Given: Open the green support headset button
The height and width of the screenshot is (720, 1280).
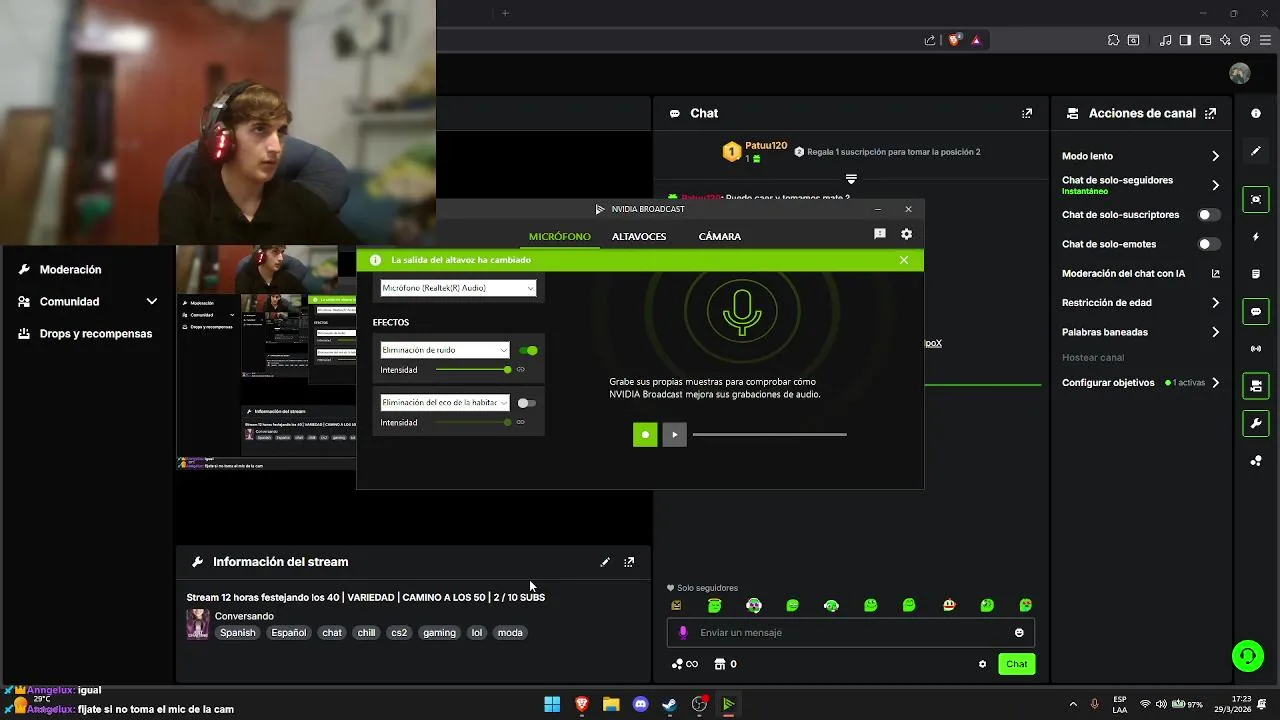Looking at the screenshot, I should tap(1248, 656).
